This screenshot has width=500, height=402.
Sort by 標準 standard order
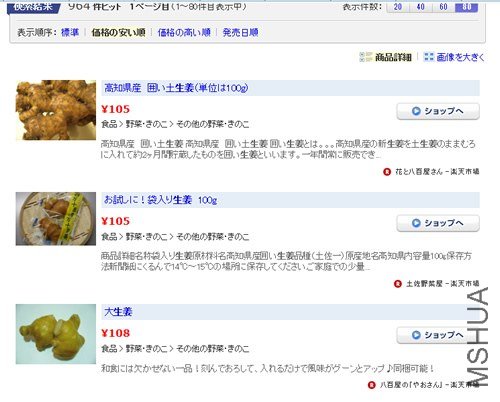pyautogui.click(x=70, y=32)
